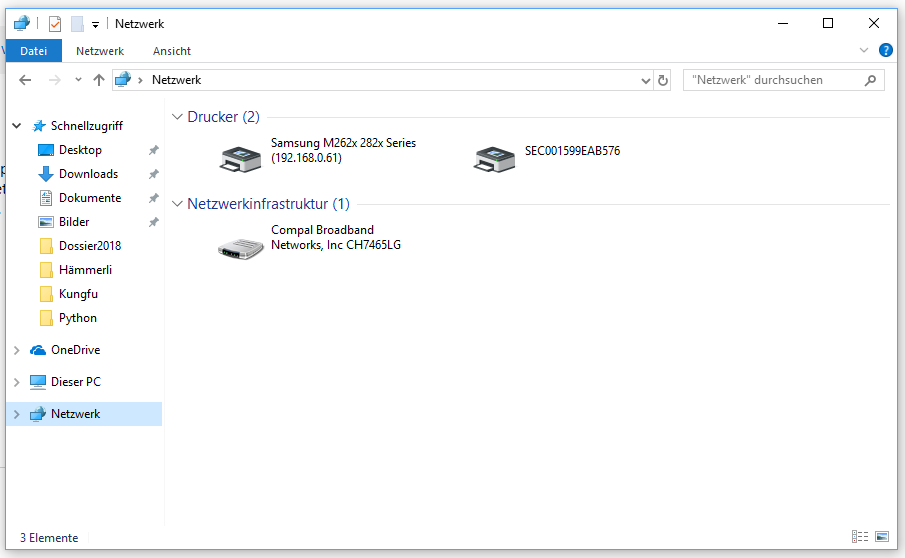905x558 pixels.
Task: Open the Dossier2018 folder
Action: 90,246
